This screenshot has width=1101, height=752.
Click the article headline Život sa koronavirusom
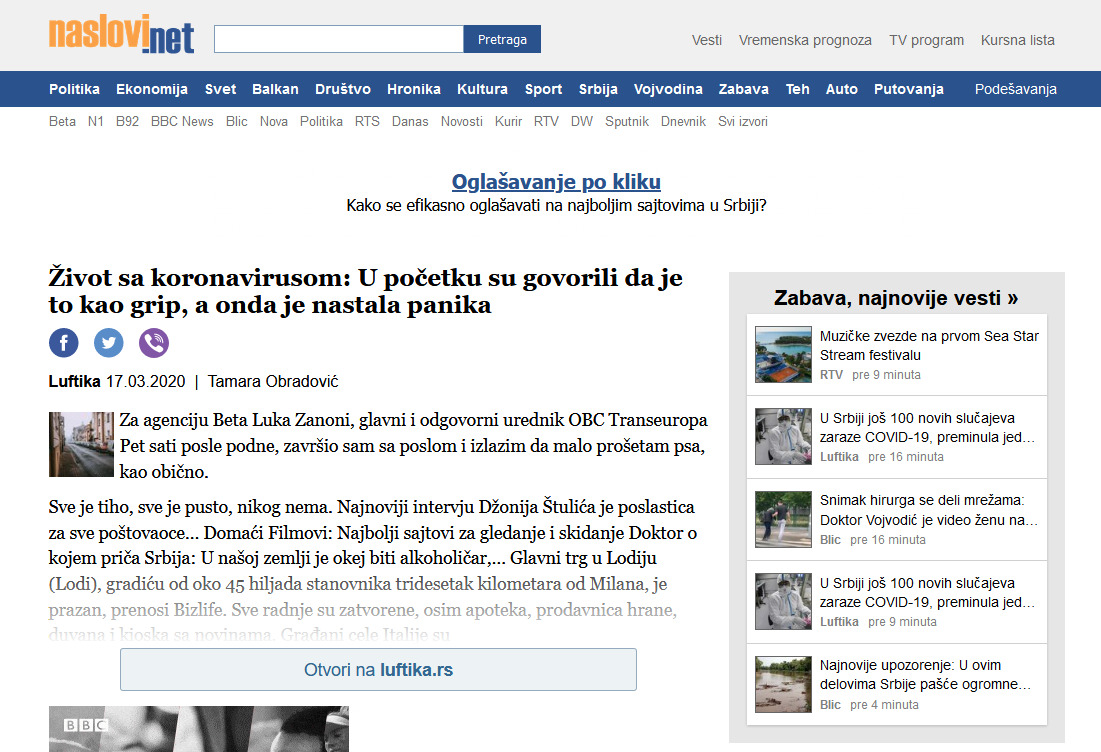pos(365,291)
